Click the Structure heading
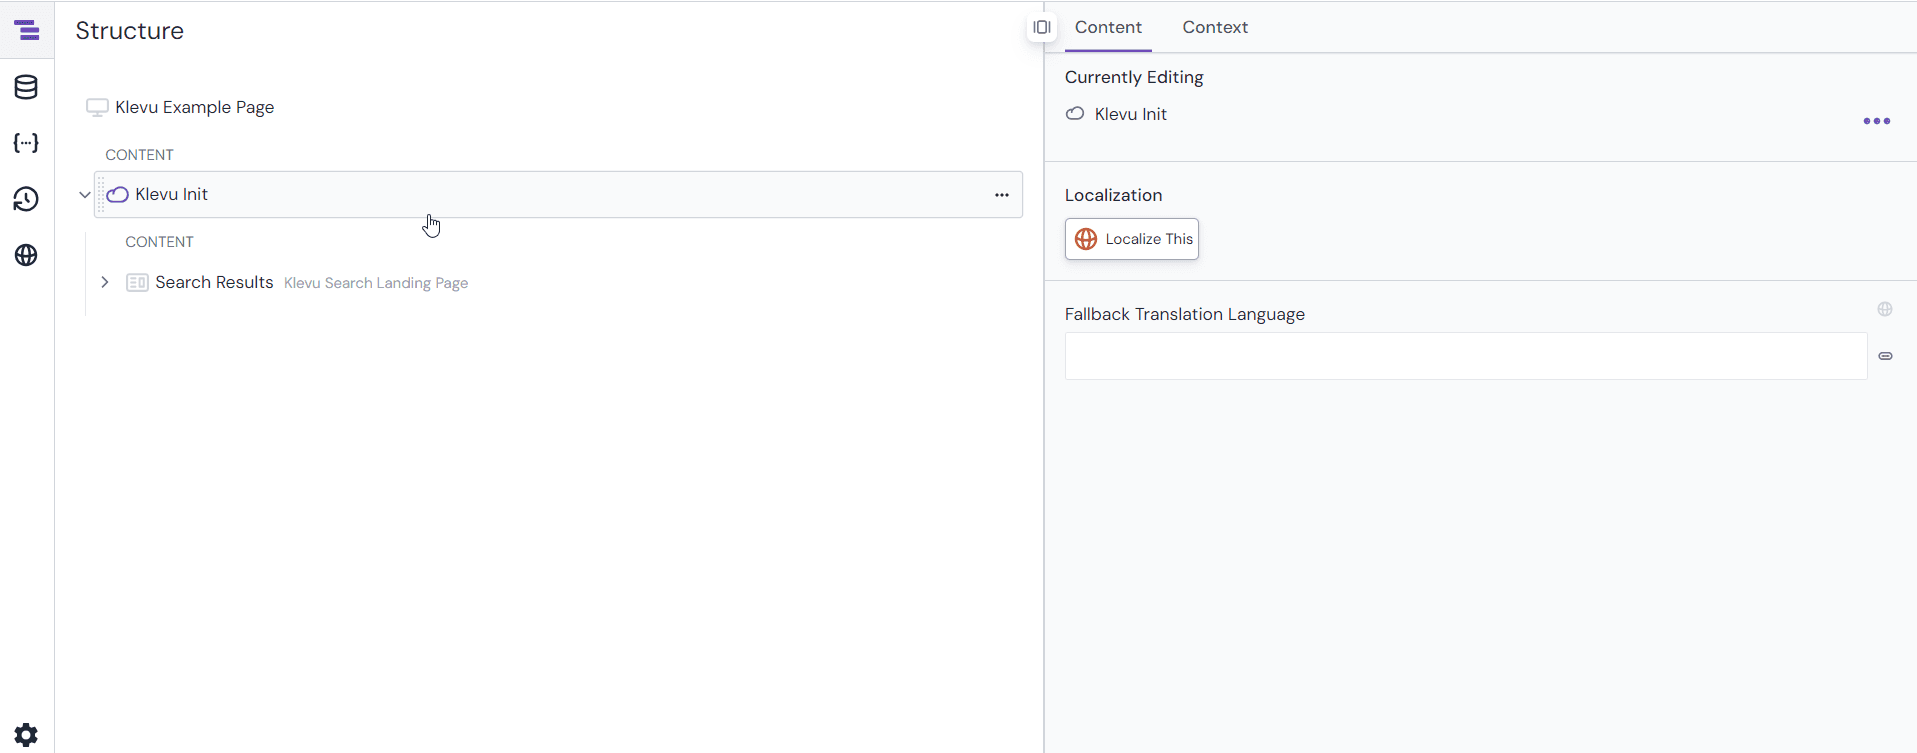The height and width of the screenshot is (753, 1917). point(130,31)
